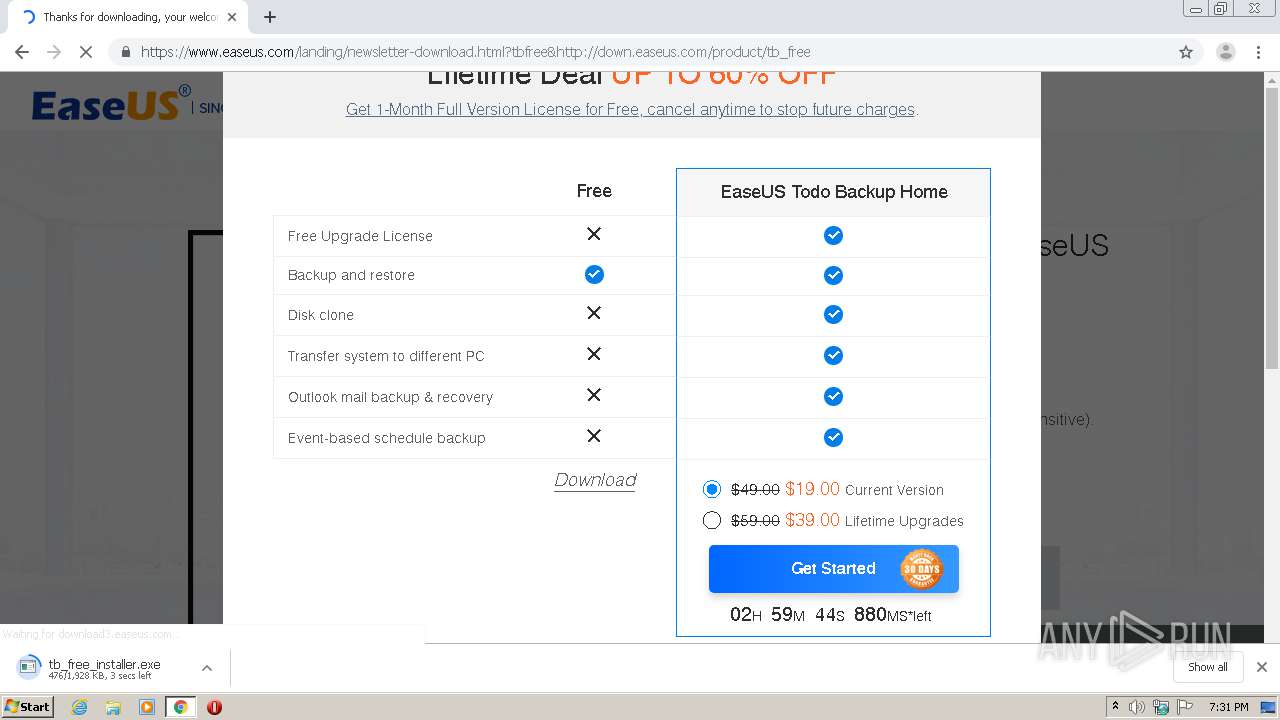Launch Internet Explorer from the taskbar
1280x720 pixels.
tap(79, 707)
